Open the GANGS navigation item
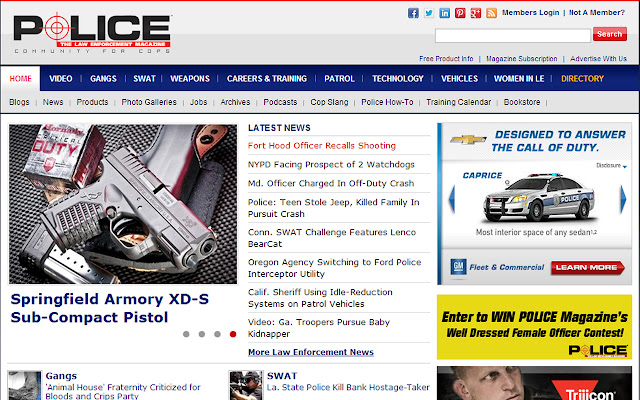640x400 pixels. 103,78
